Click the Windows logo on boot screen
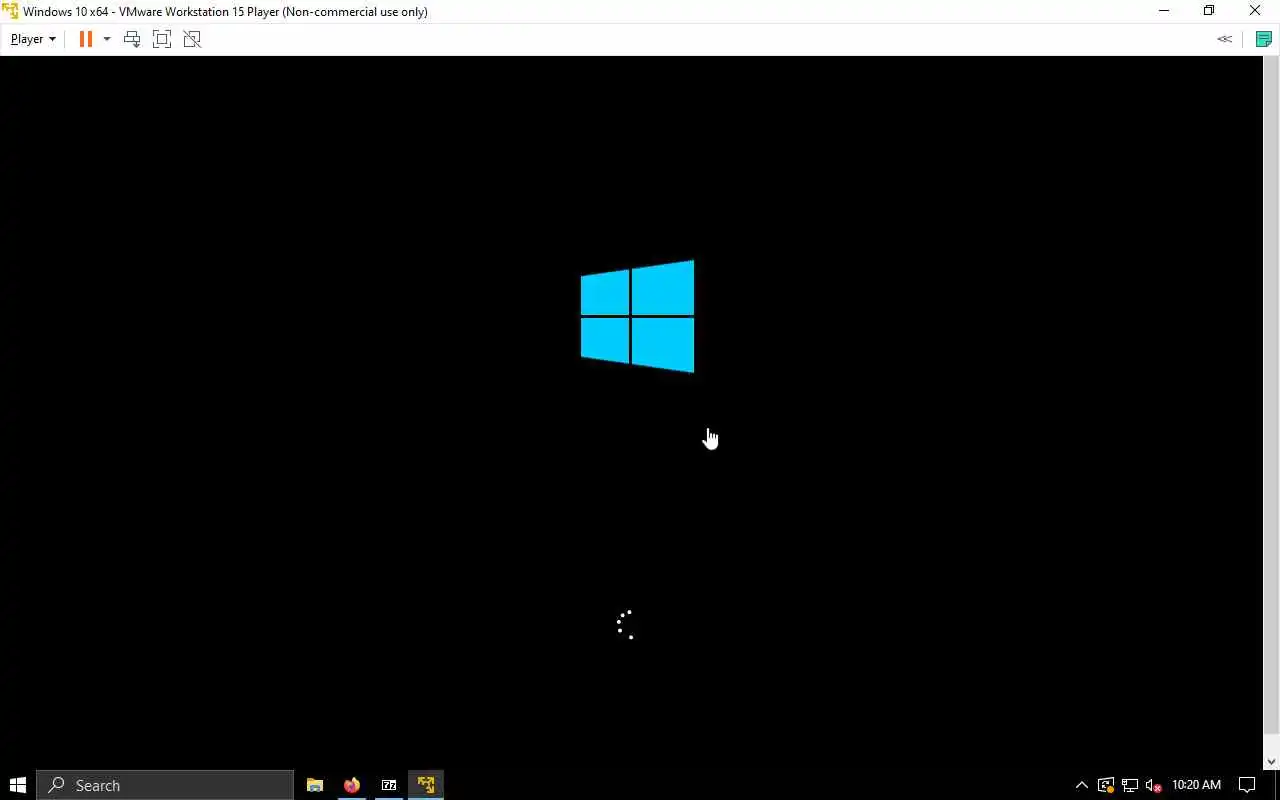Screen dimensions: 1280x800 pyautogui.click(x=637, y=316)
